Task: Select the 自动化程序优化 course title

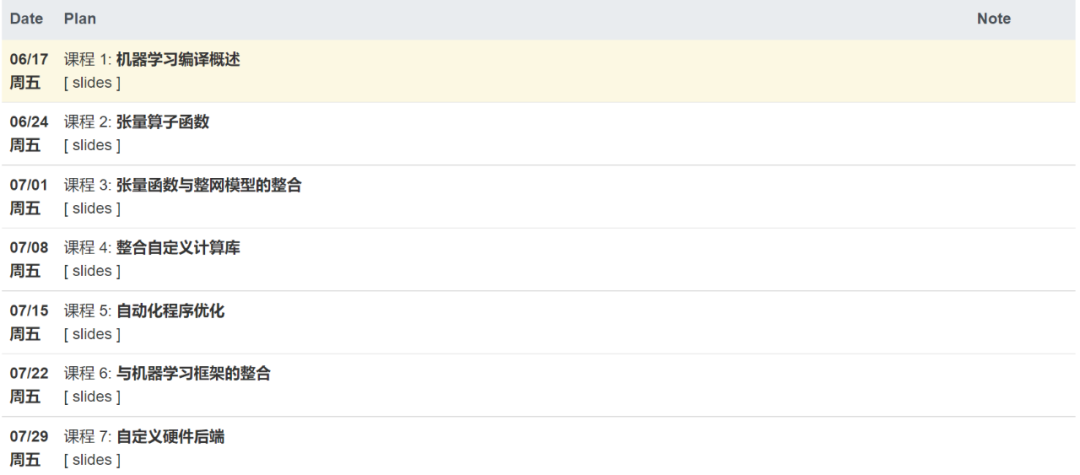Action: [170, 311]
